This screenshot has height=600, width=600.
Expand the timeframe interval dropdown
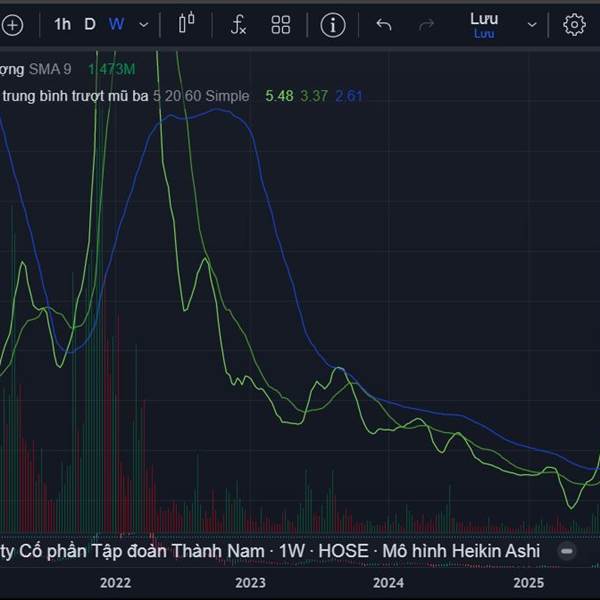coord(144,25)
